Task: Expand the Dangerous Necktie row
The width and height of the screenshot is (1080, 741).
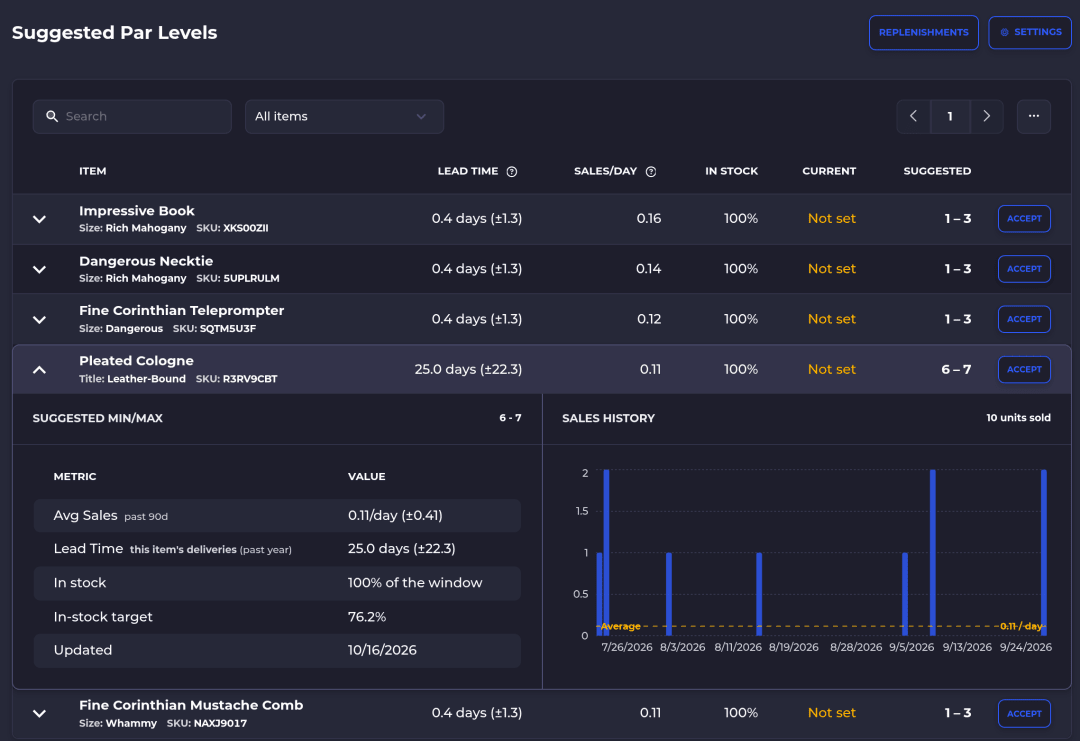Action: tap(39, 269)
